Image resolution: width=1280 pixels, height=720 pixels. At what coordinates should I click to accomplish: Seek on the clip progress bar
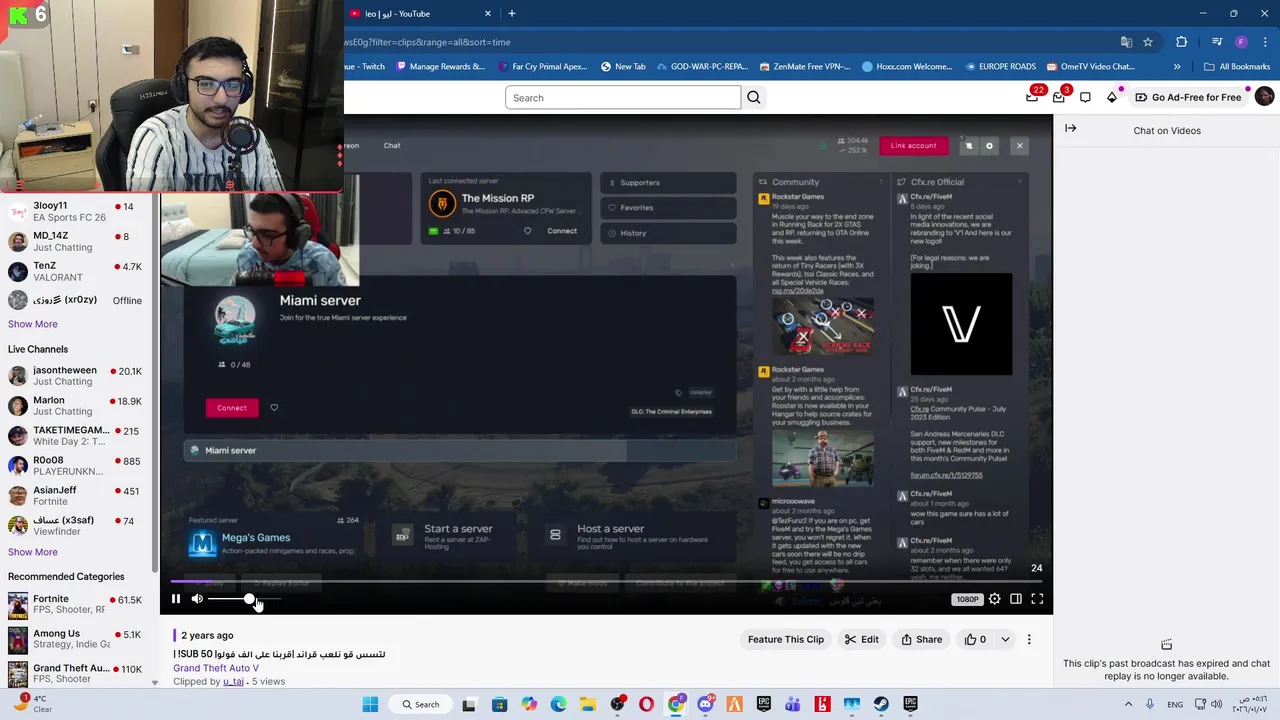pos(607,581)
